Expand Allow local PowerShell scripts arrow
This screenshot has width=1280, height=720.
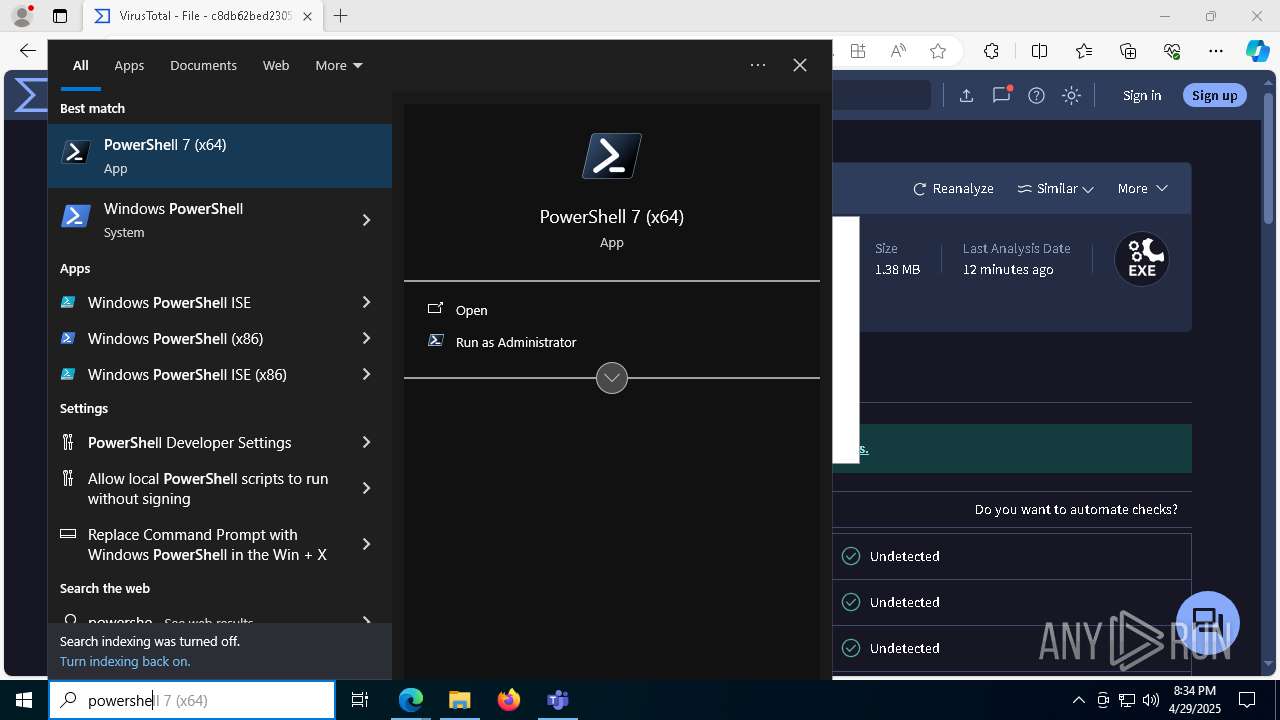pyautogui.click(x=367, y=488)
